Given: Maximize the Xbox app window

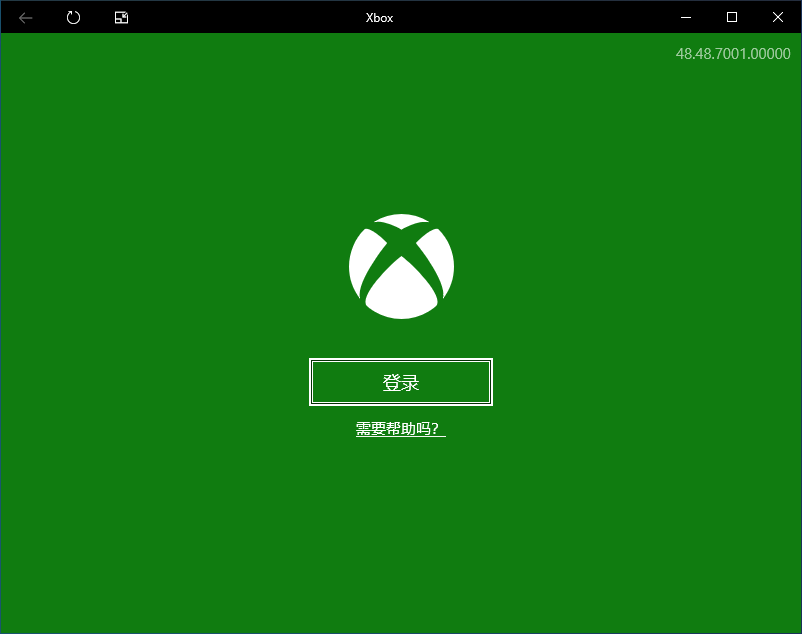Looking at the screenshot, I should tap(732, 17).
